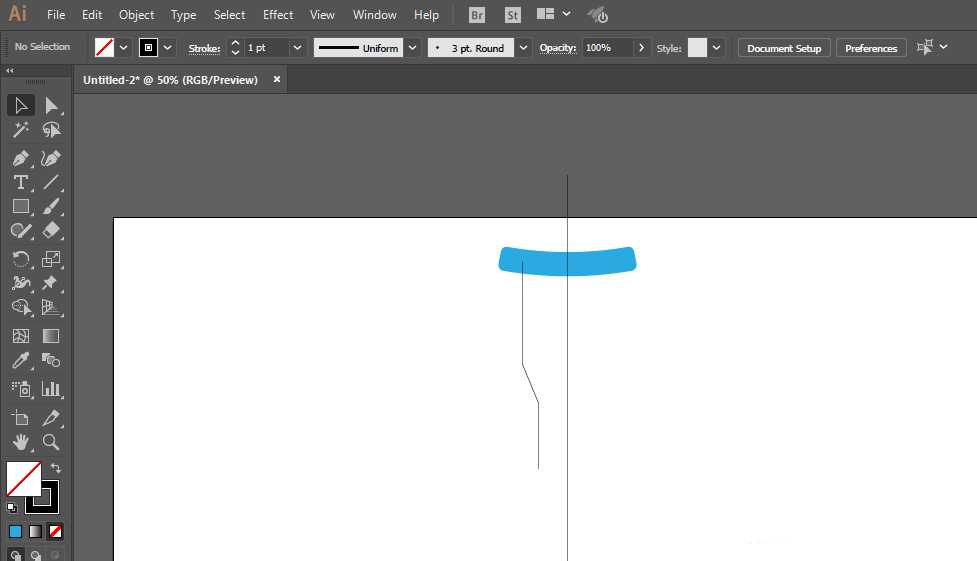Expand the Uniform width profile dropdown
Viewport: 977px width, 561px height.
tap(412, 48)
